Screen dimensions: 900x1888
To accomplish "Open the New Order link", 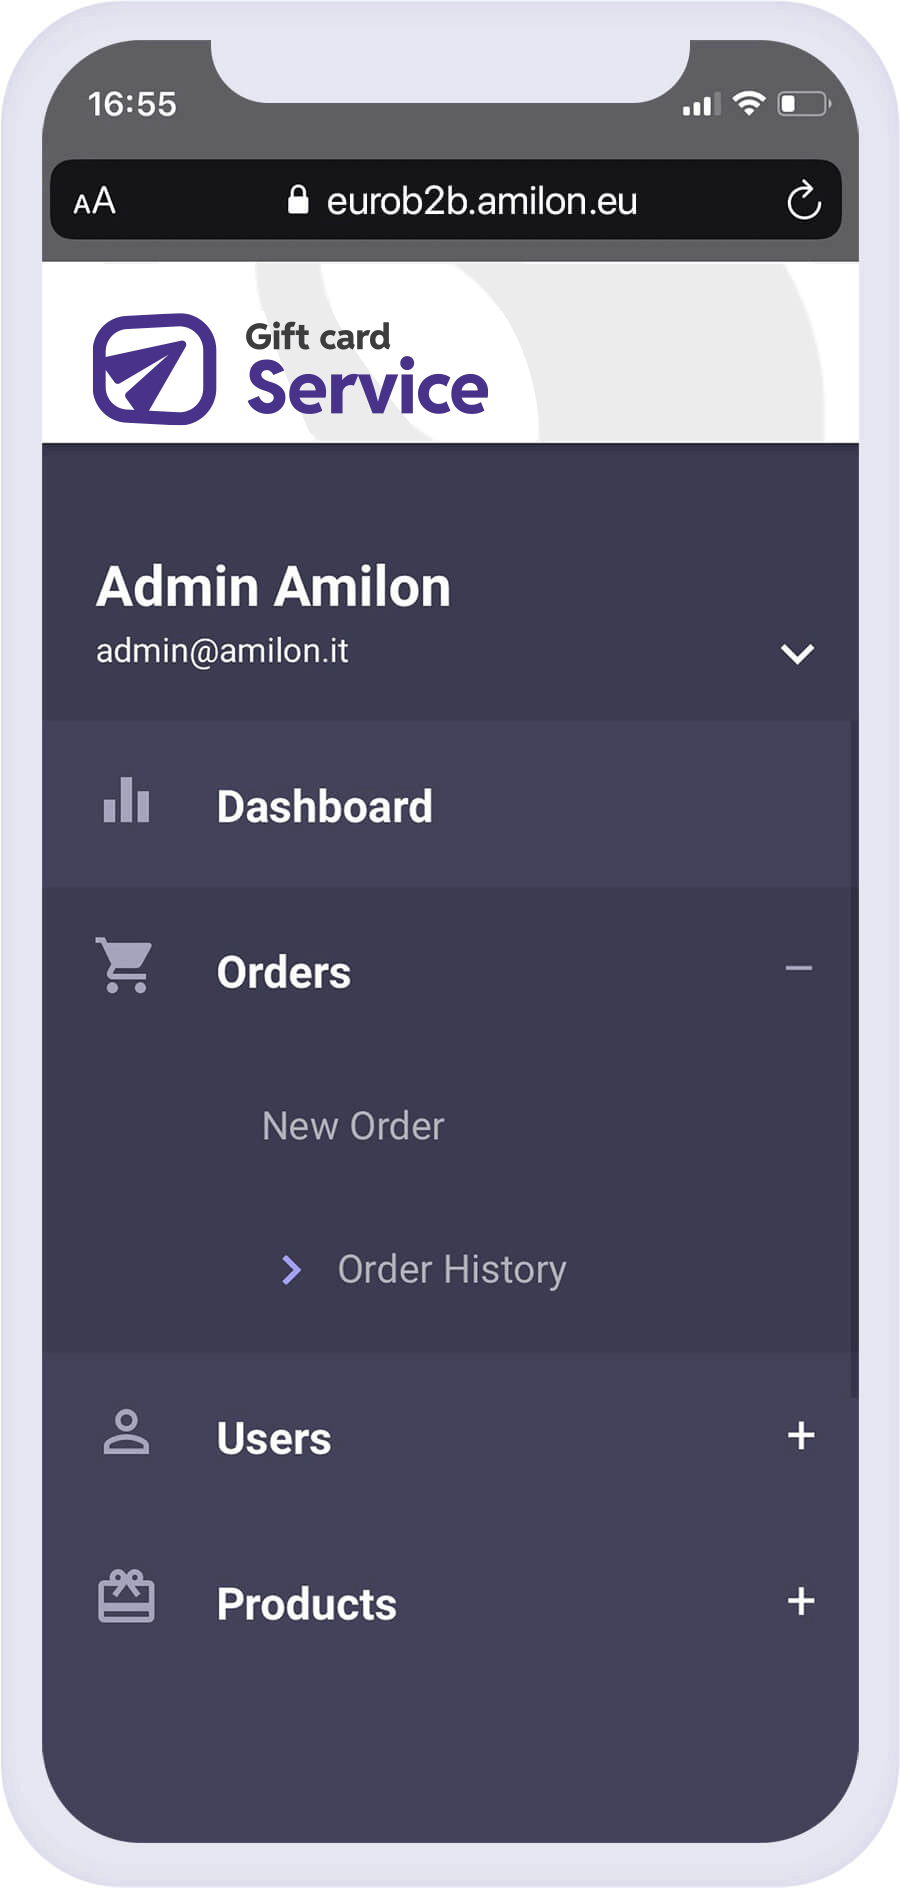I will [x=353, y=1127].
